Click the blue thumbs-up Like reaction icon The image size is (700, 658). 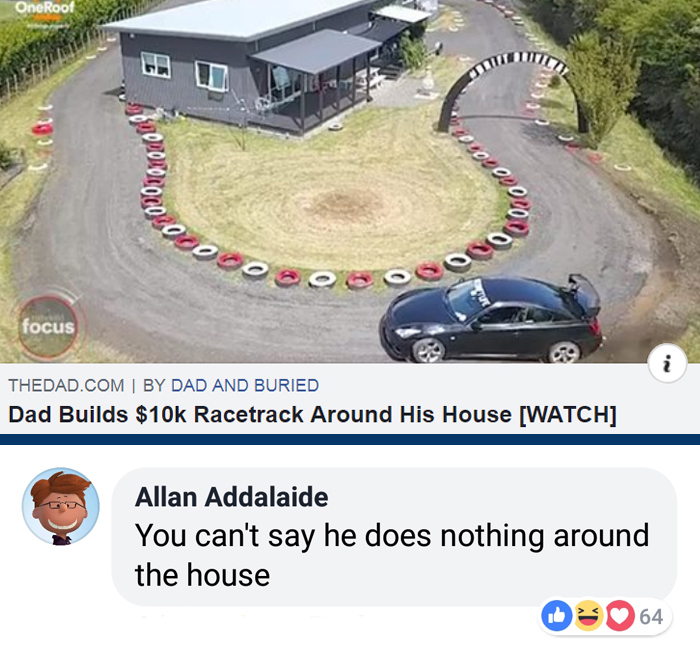pyautogui.click(x=556, y=616)
